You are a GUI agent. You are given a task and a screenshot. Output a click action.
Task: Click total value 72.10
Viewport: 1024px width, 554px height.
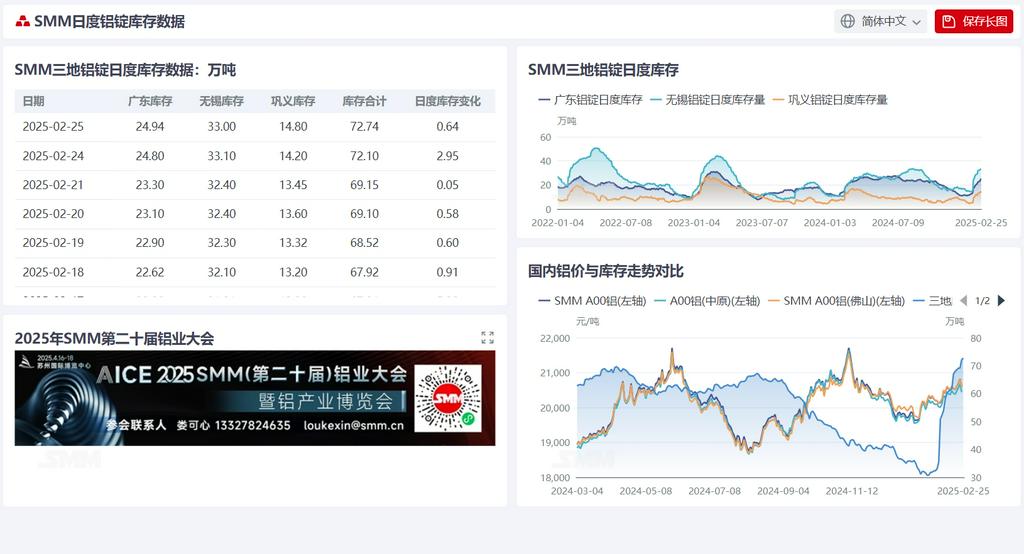(x=364, y=156)
